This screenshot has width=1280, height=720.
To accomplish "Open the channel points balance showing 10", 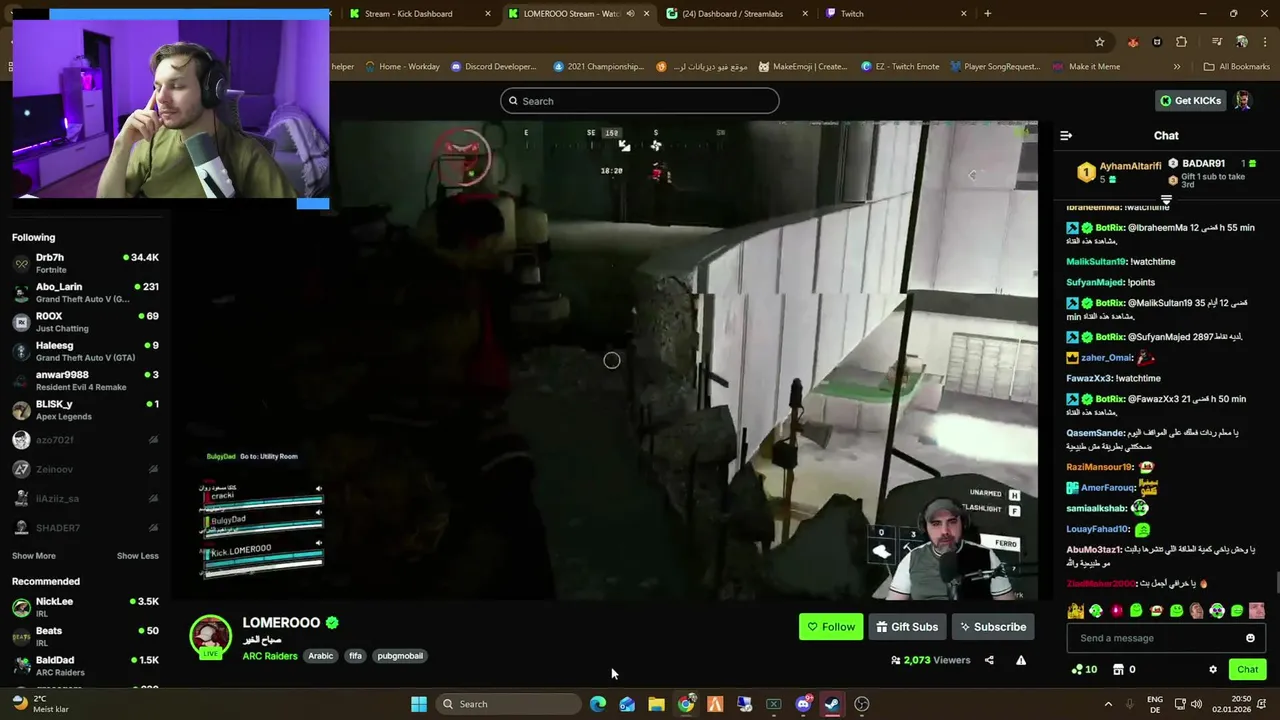I will click(x=1084, y=669).
